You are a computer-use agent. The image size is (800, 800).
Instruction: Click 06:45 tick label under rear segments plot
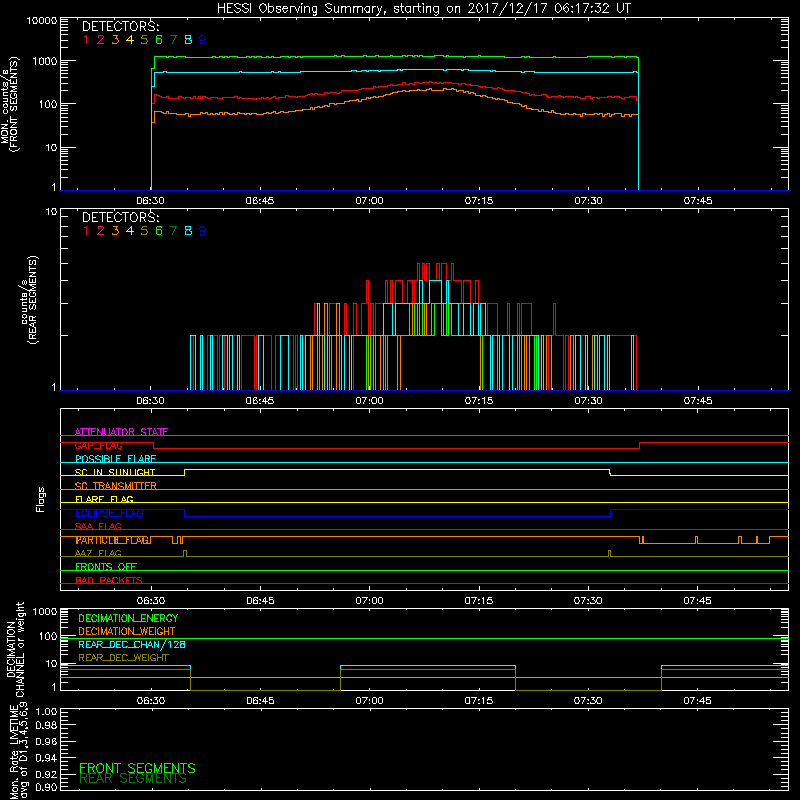point(260,401)
